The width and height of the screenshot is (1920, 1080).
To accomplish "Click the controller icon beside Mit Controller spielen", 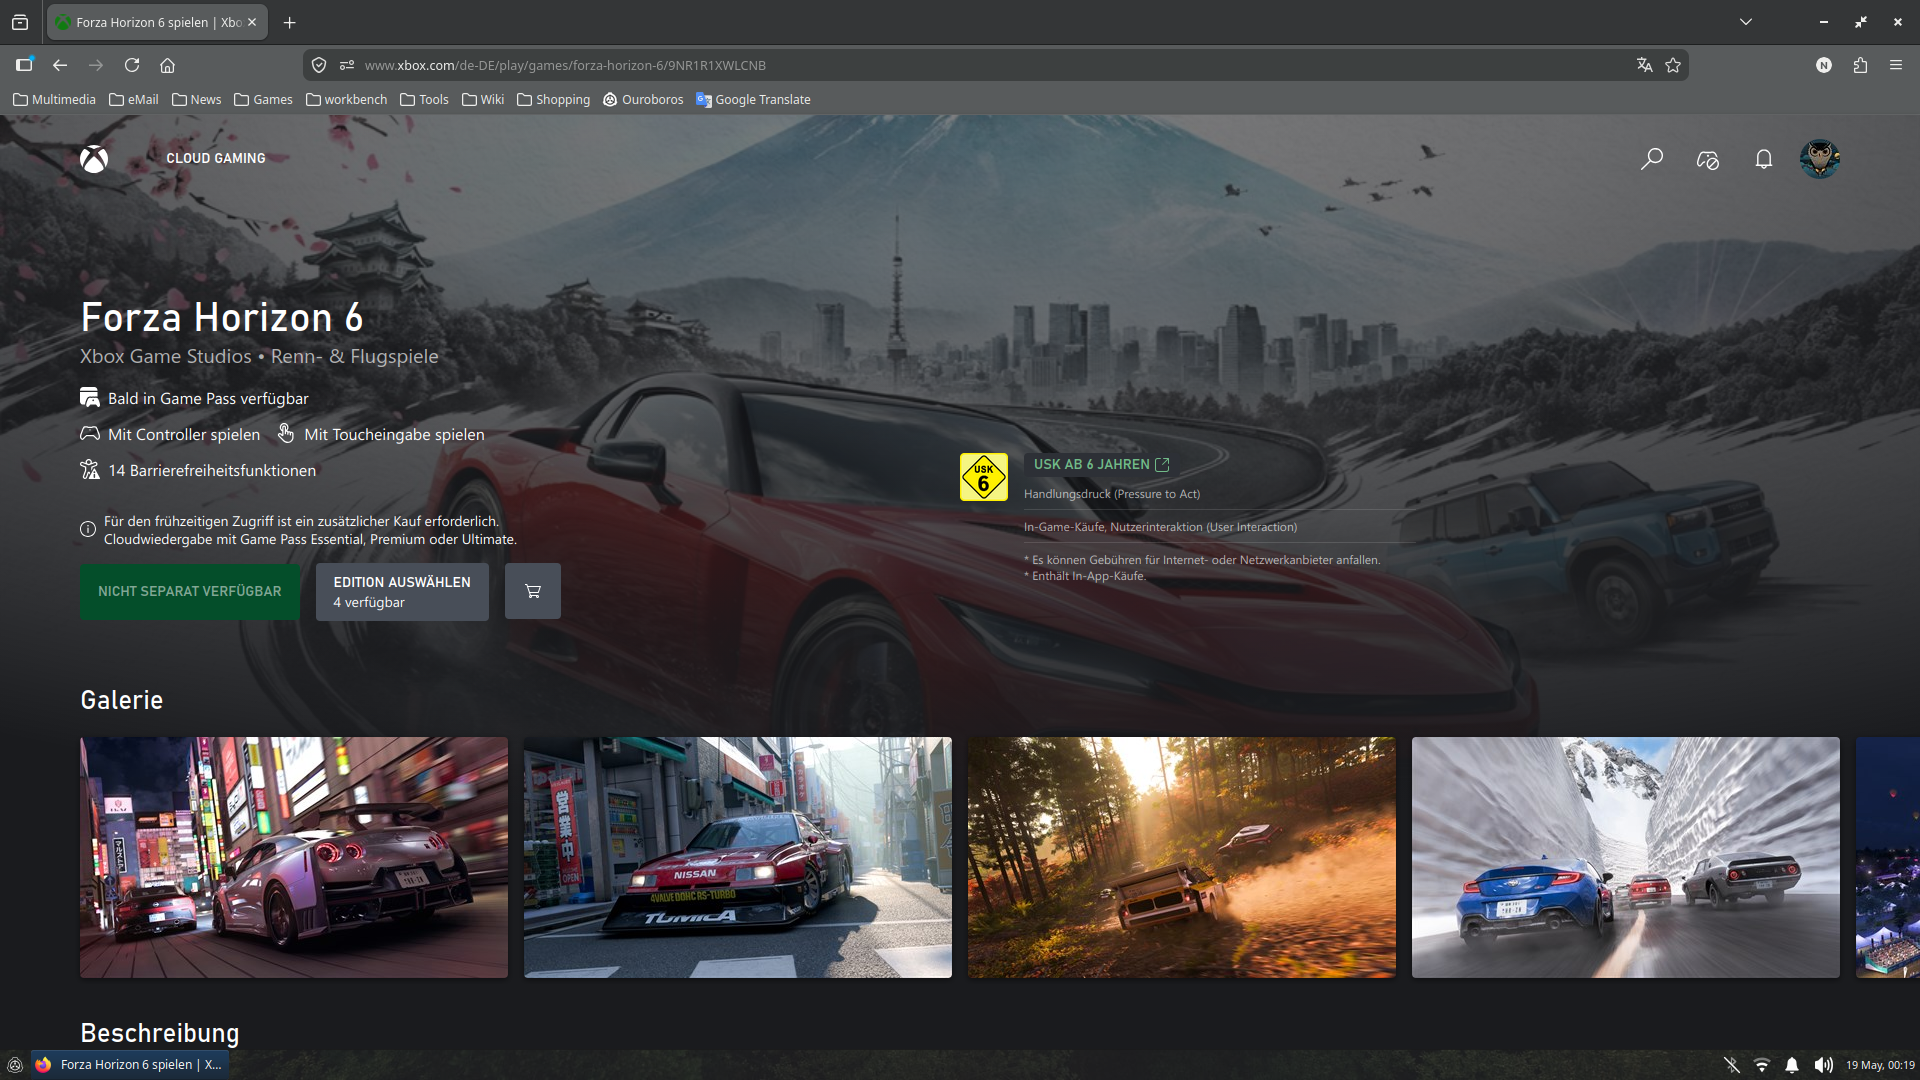I will [90, 434].
